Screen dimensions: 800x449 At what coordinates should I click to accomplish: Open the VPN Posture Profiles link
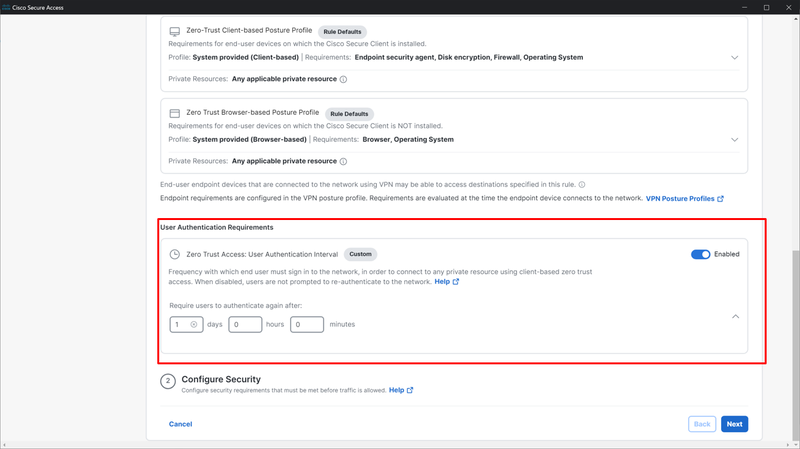click(x=685, y=198)
